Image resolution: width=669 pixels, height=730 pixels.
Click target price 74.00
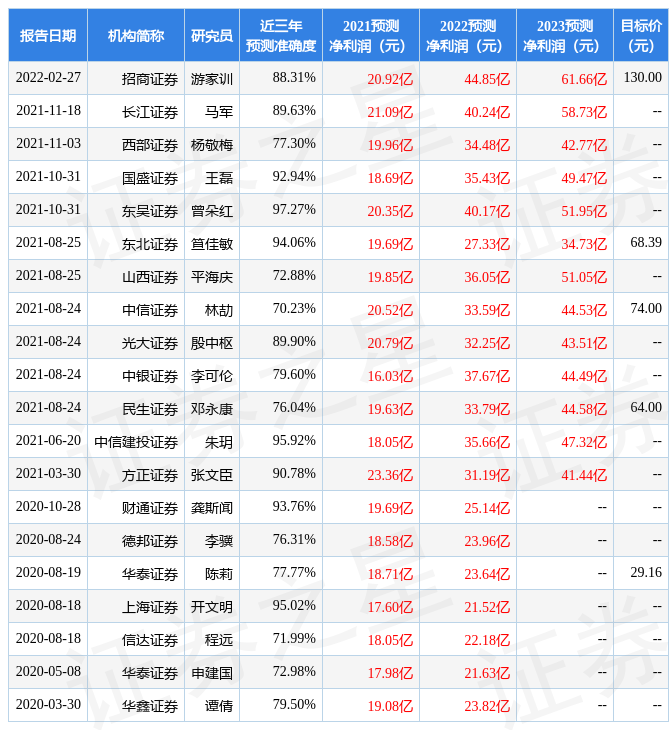646,309
